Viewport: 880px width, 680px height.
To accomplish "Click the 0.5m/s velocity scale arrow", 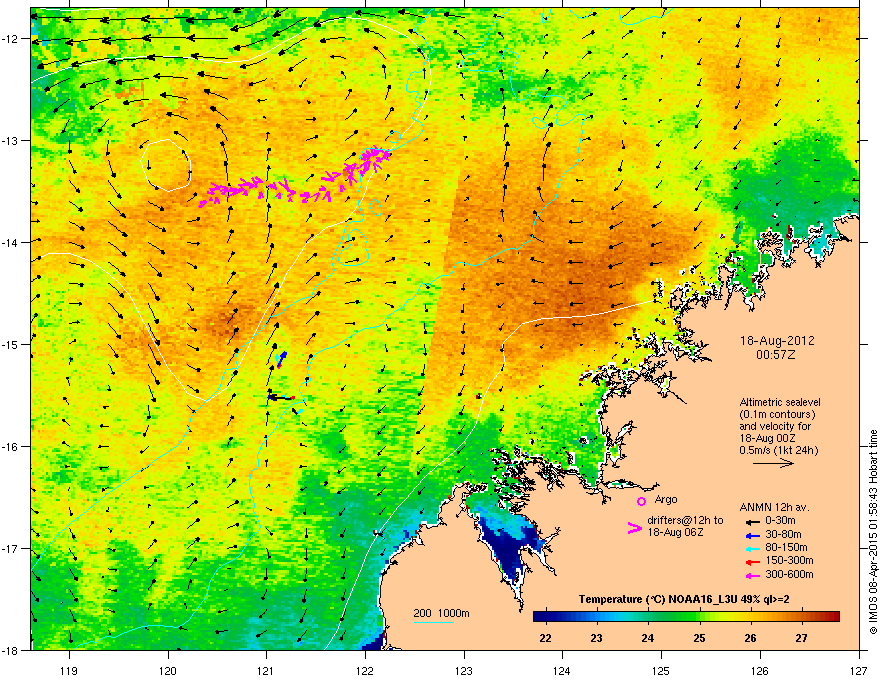I will [773, 463].
